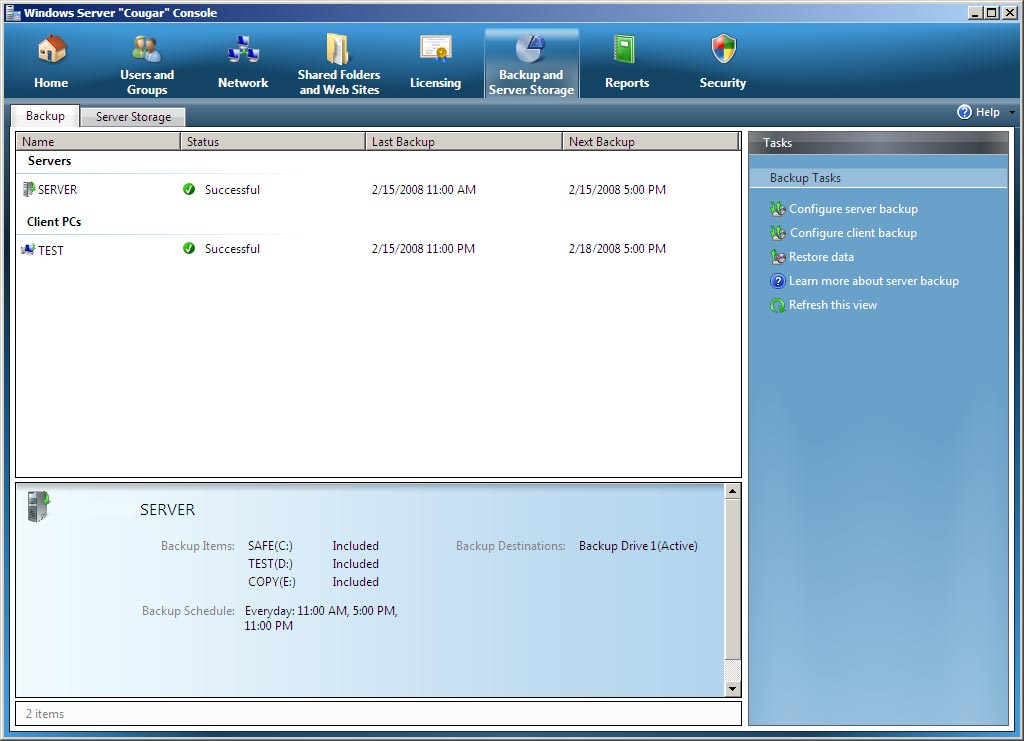Image resolution: width=1024 pixels, height=741 pixels.
Task: Click the TEST client PC icon
Action: tap(28, 249)
